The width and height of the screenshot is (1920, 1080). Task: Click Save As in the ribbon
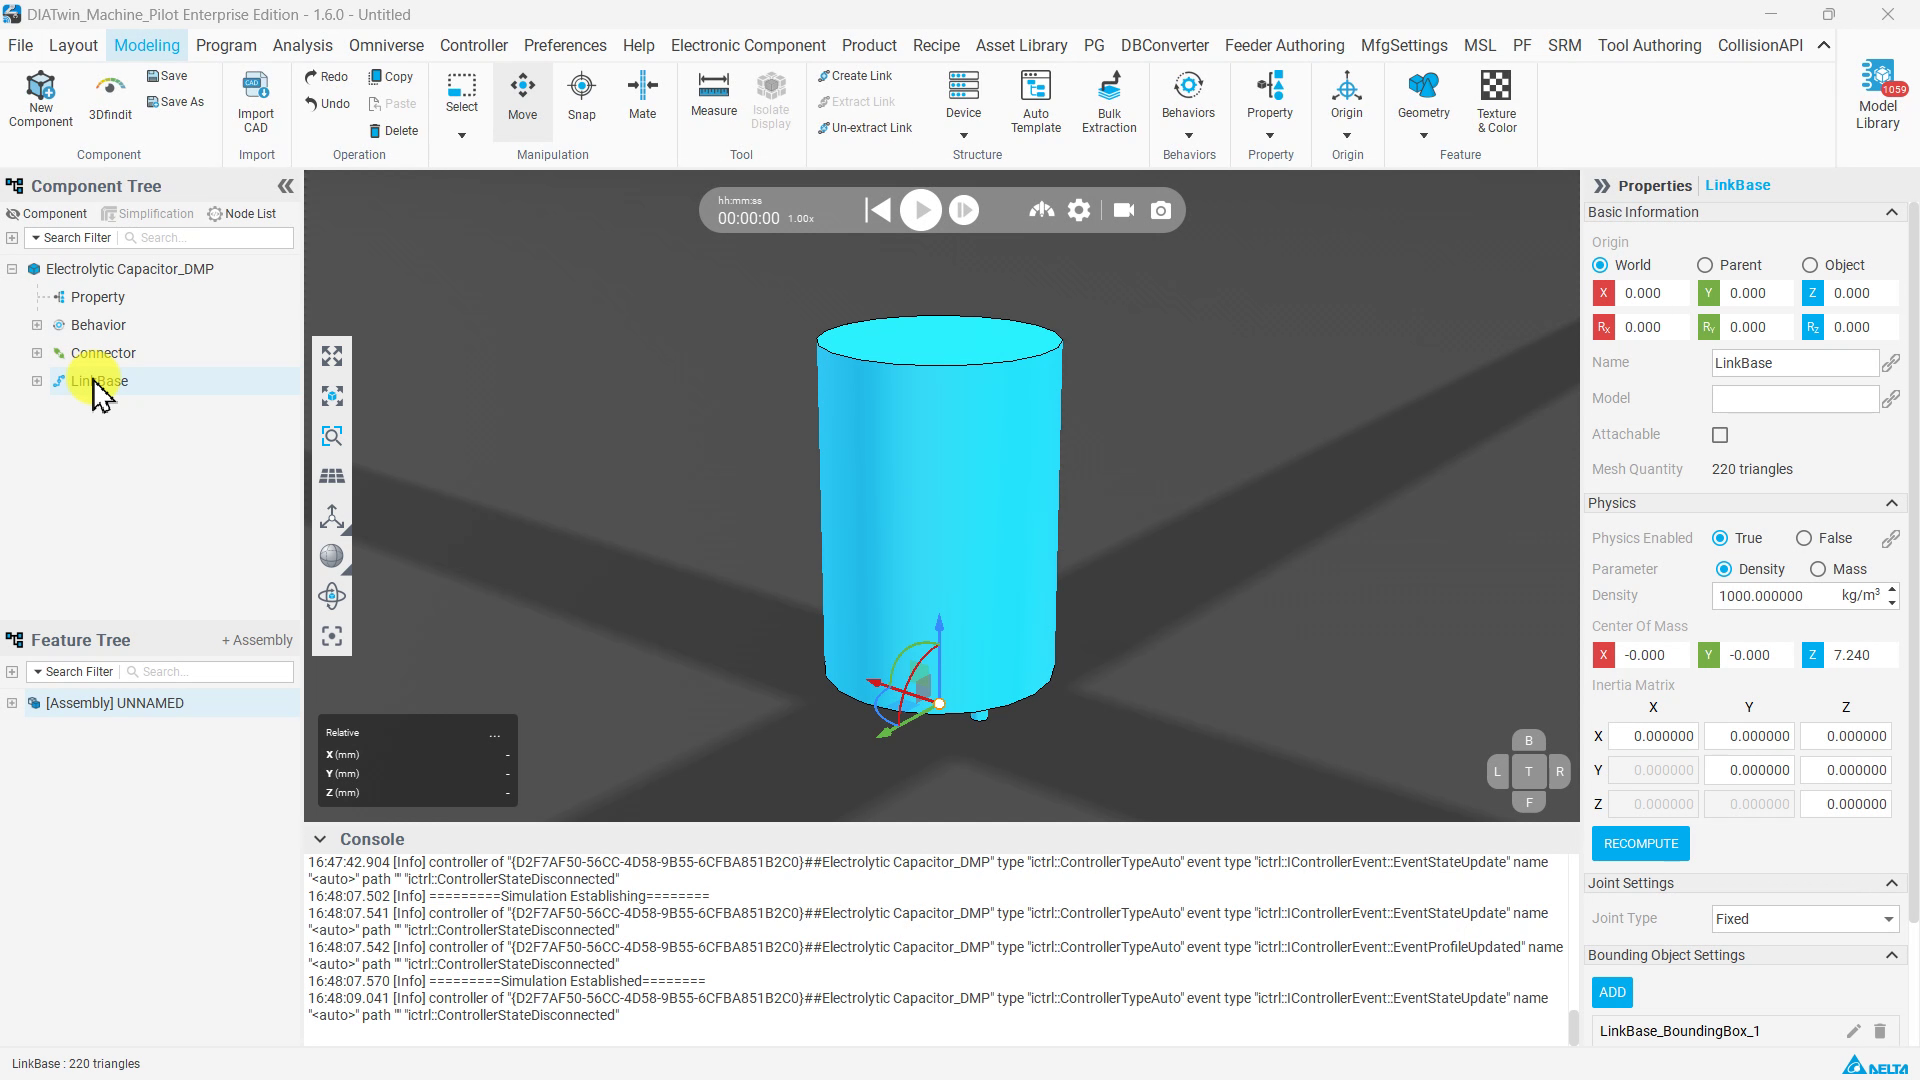[x=175, y=102]
